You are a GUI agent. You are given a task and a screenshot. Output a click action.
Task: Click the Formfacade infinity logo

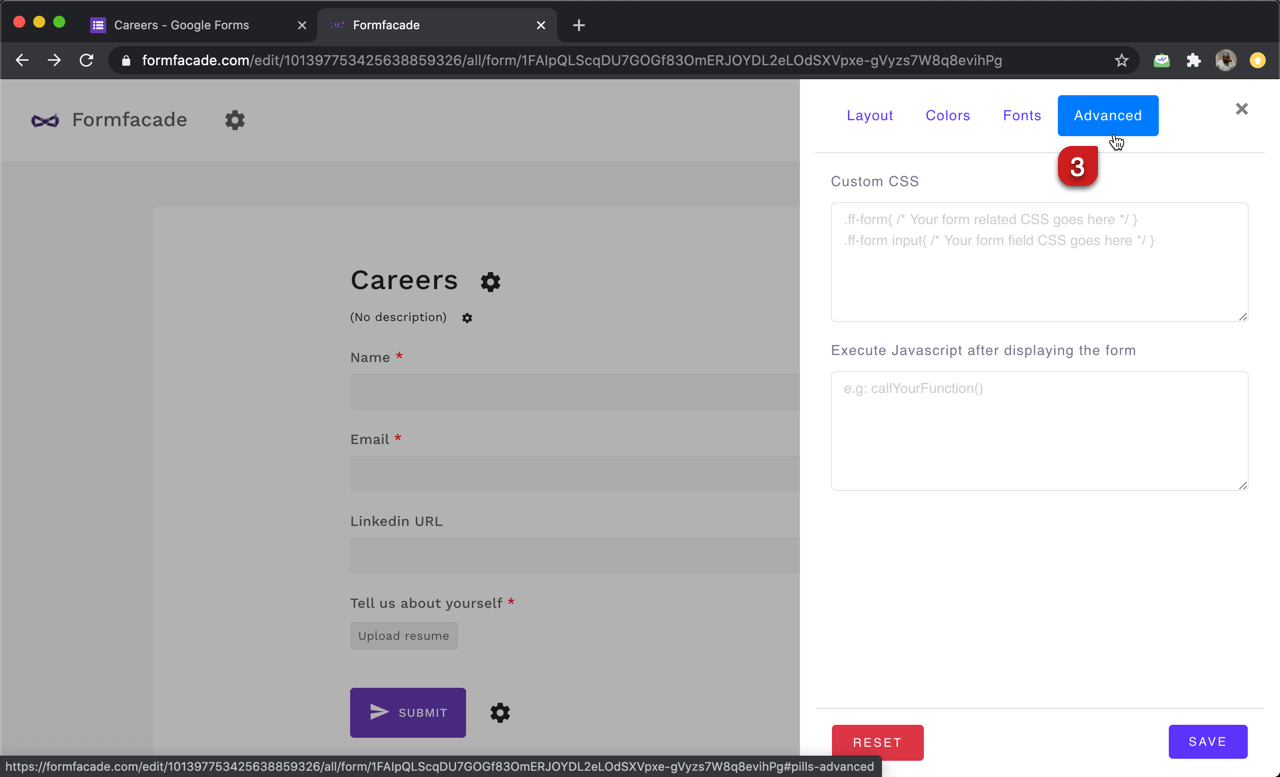(45, 121)
